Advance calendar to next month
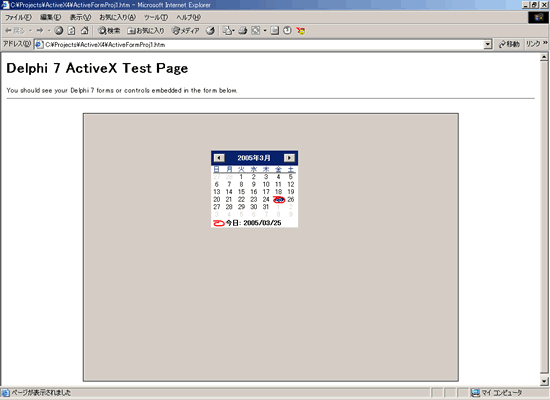 [289, 158]
